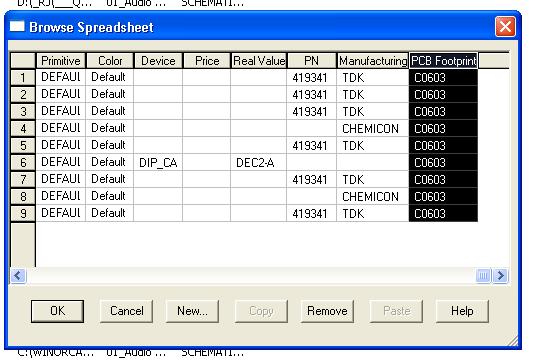Click the horizontal scrollbar thumb

(483, 276)
